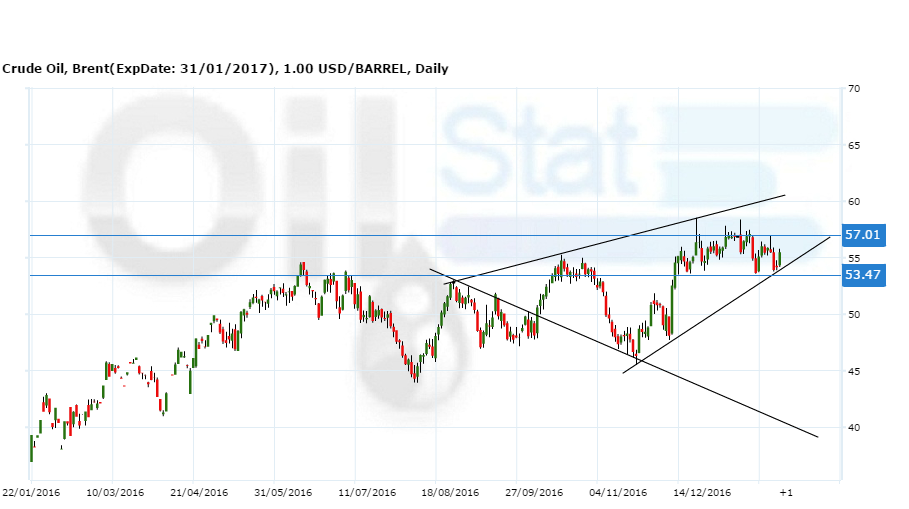Image resolution: width=909 pixels, height=509 pixels.
Task: Click the +1 marker on the time axis
Action: click(786, 493)
